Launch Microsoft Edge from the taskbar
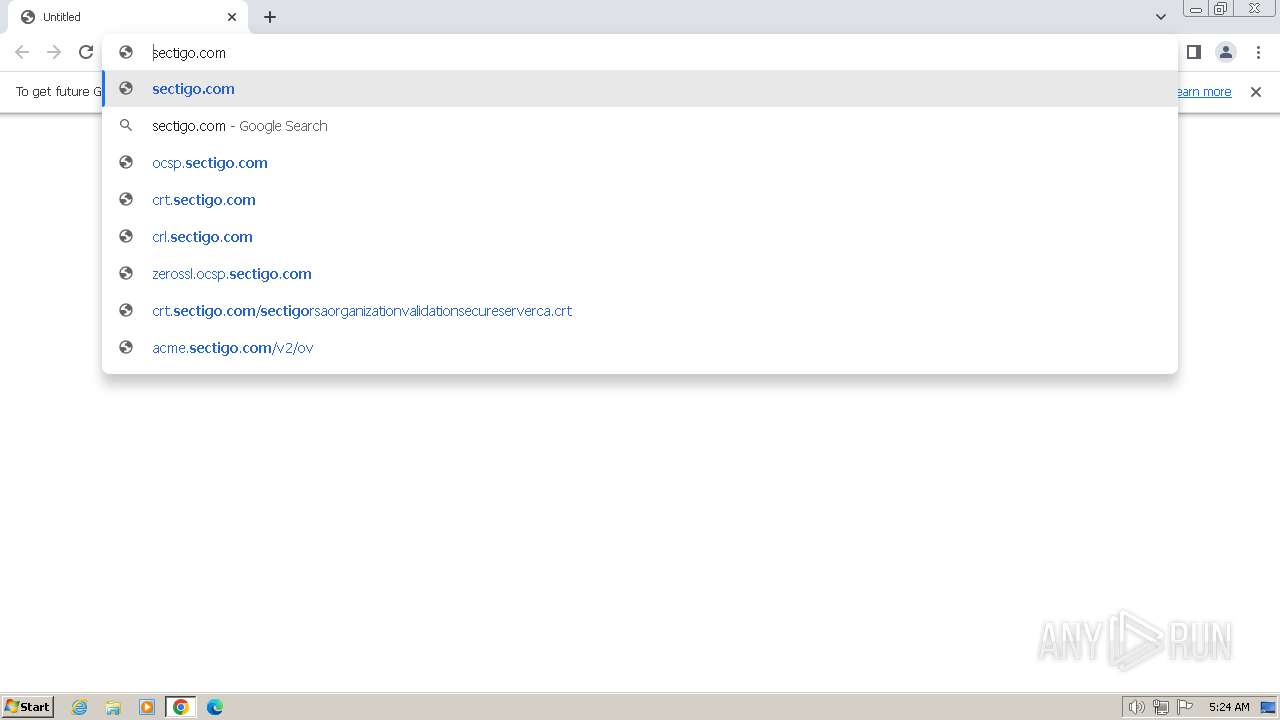Screen dimensions: 1280x720 coord(215,707)
